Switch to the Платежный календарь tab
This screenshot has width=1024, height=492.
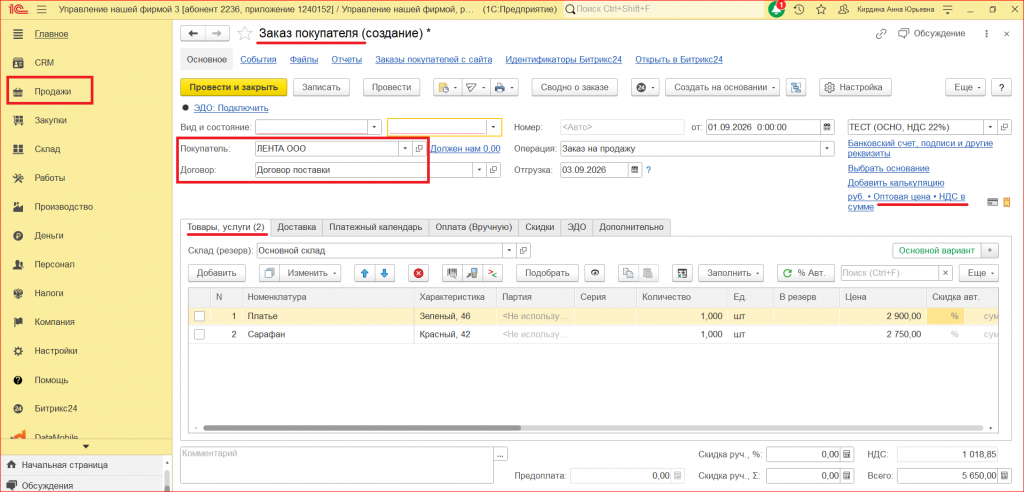(x=376, y=227)
